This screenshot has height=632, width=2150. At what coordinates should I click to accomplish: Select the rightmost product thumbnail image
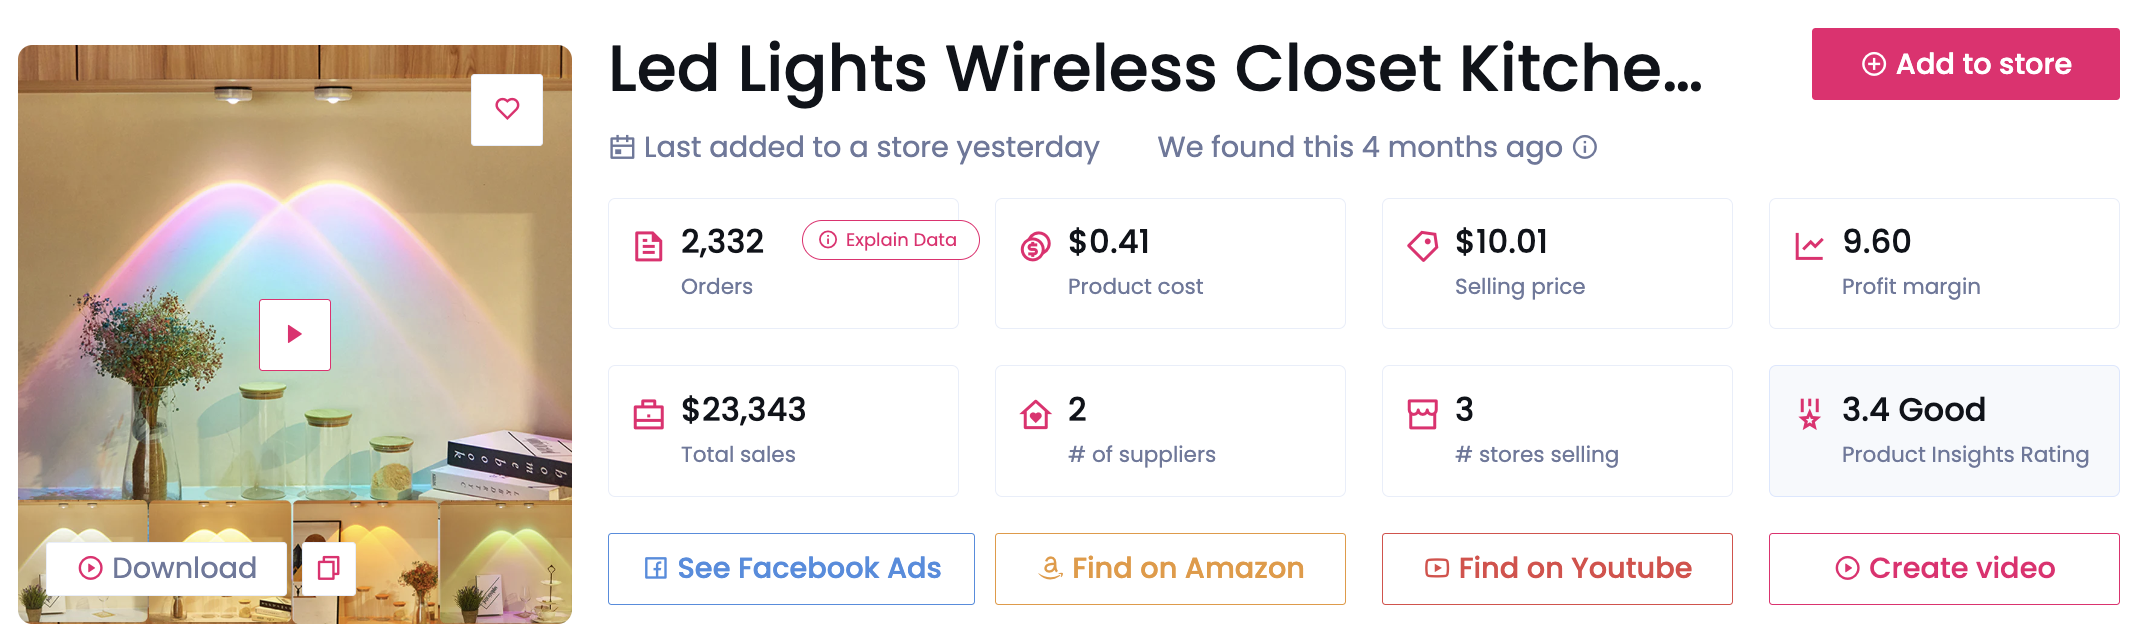[x=506, y=560]
